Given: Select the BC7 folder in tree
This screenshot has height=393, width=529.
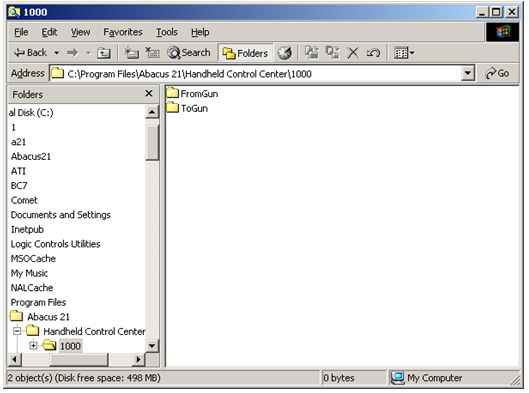Looking at the screenshot, I should [19, 186].
